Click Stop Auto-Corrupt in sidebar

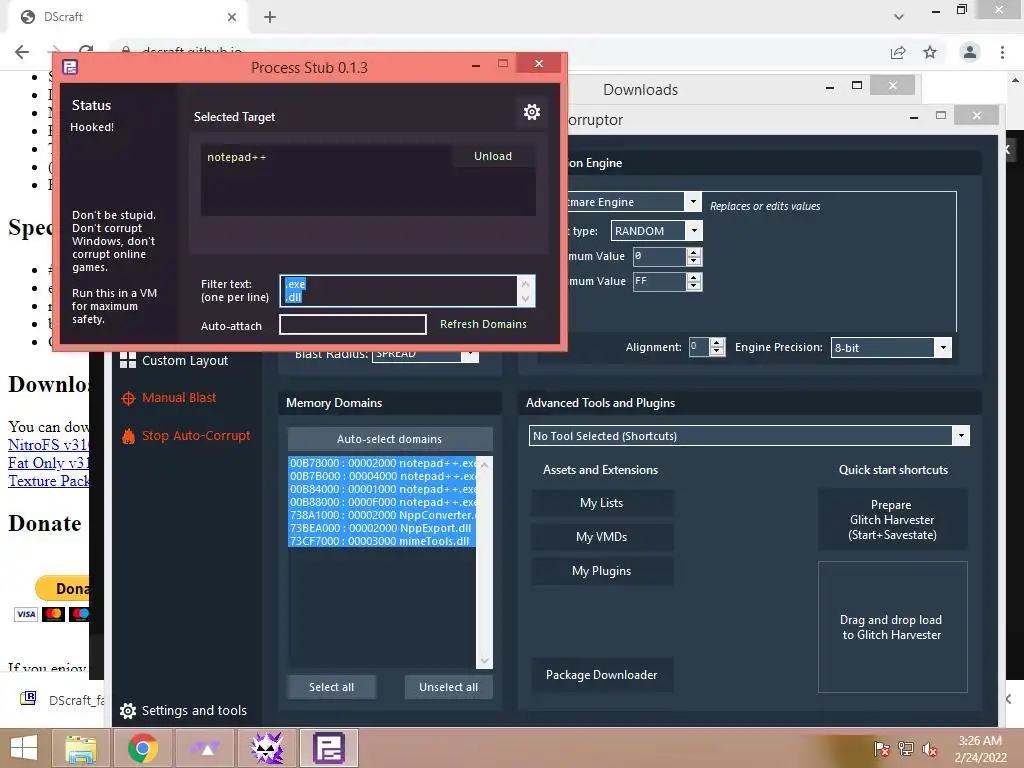pyautogui.click(x=196, y=436)
